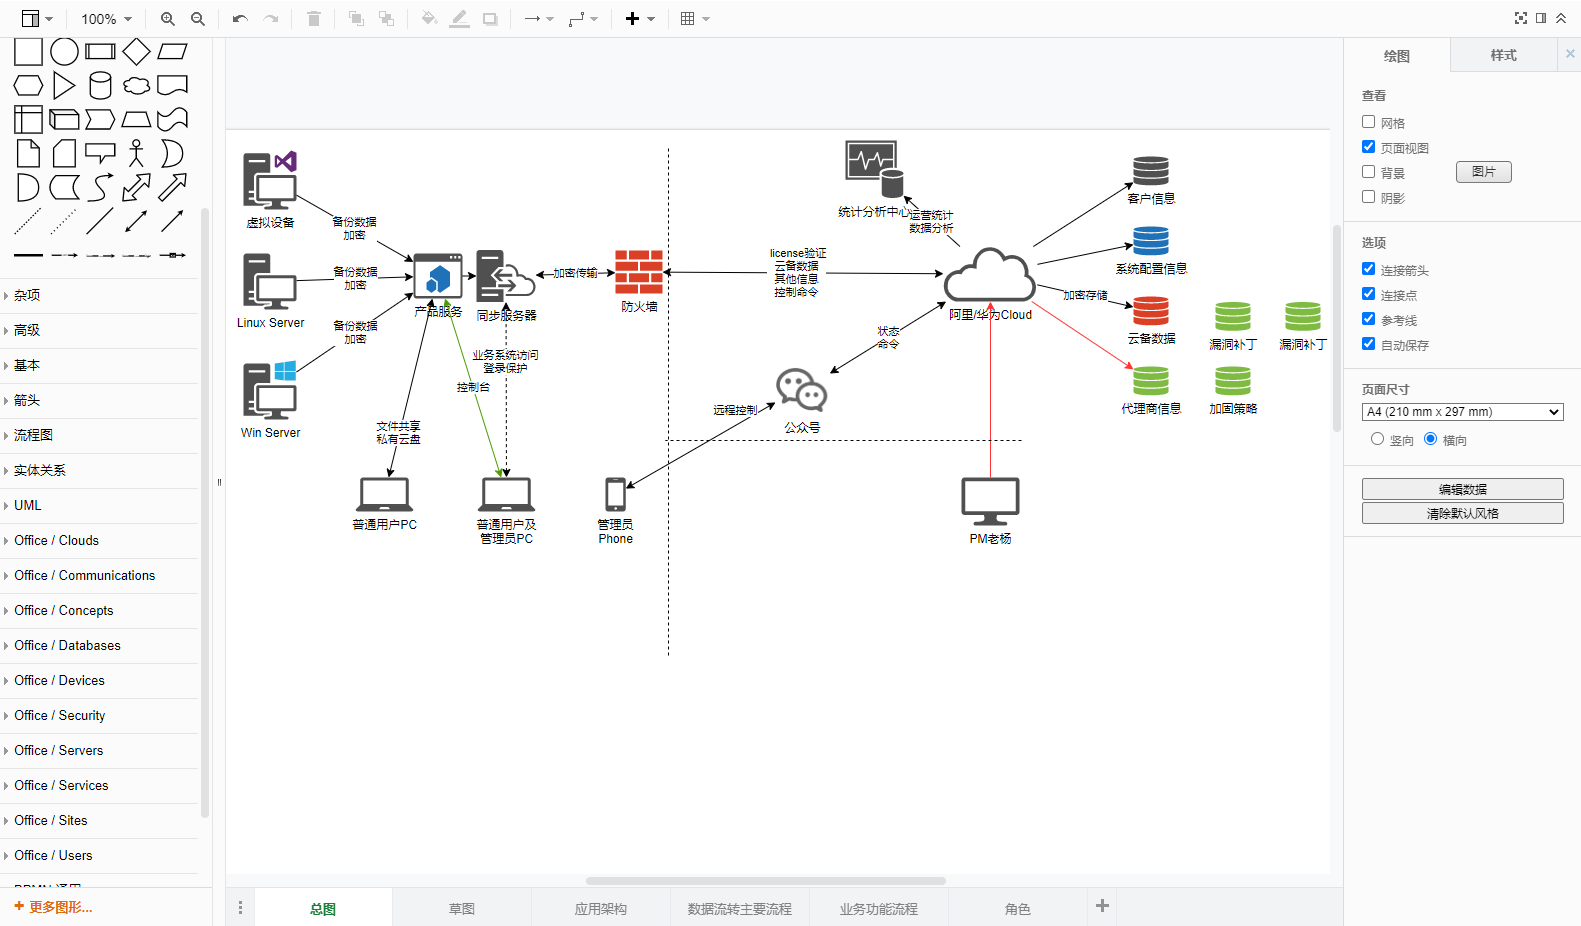The width and height of the screenshot is (1581, 926).
Task: Switch to the 样式 panel tab
Action: pyautogui.click(x=1503, y=55)
